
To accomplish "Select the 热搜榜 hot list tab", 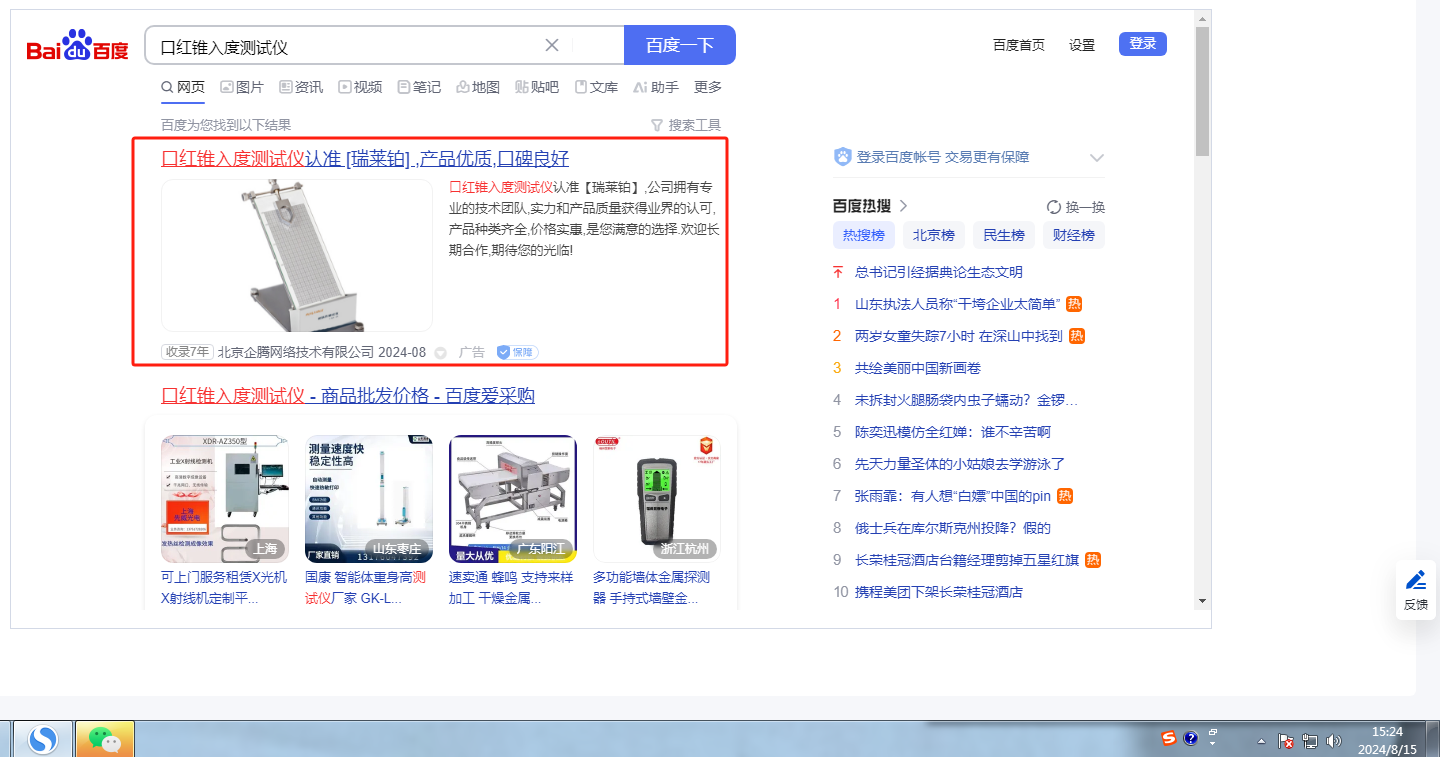I will 864,236.
